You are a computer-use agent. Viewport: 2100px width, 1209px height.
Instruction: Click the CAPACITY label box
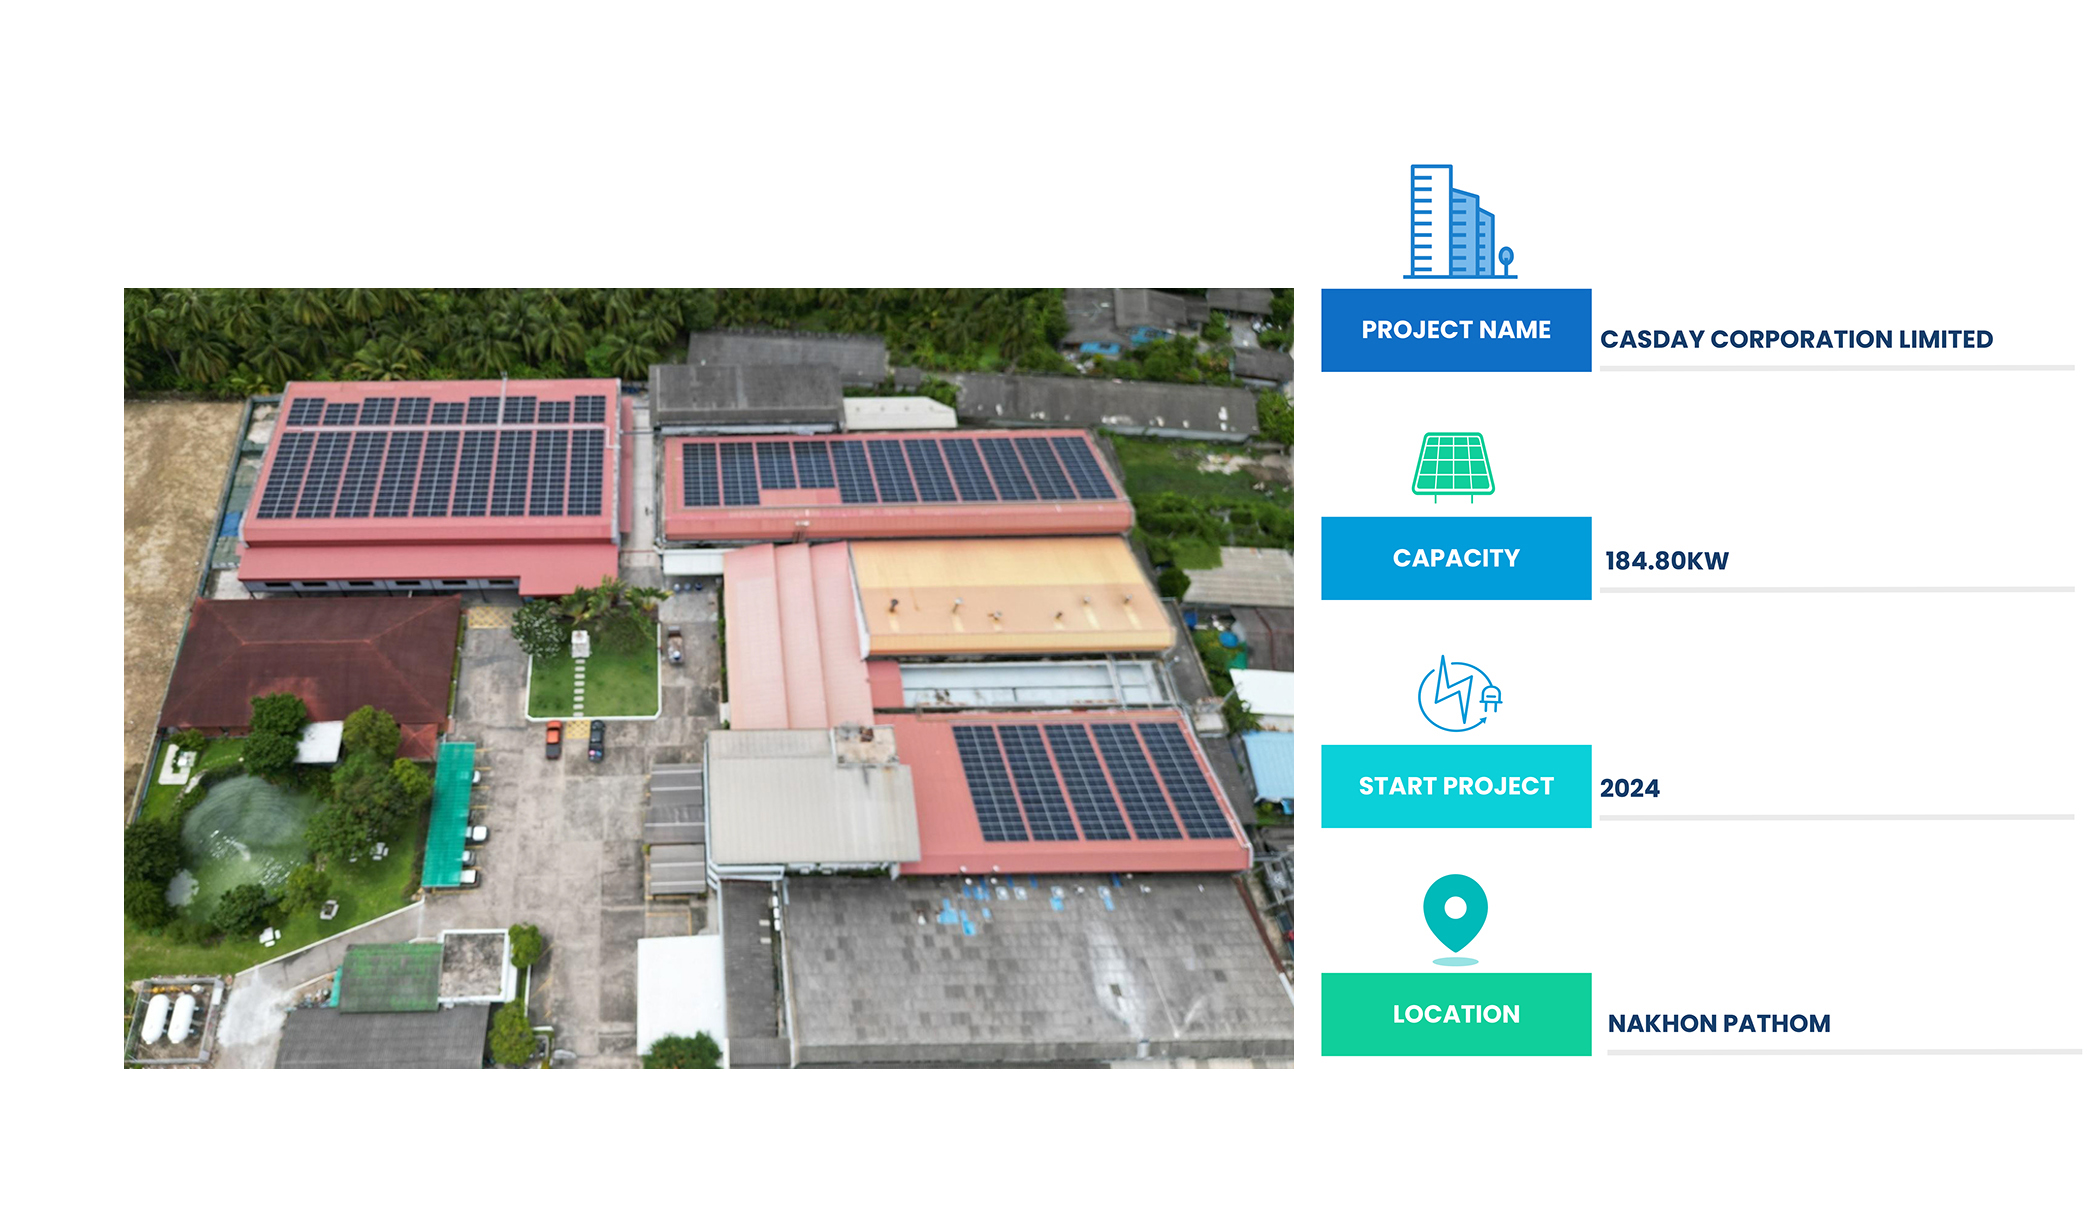tap(1456, 558)
